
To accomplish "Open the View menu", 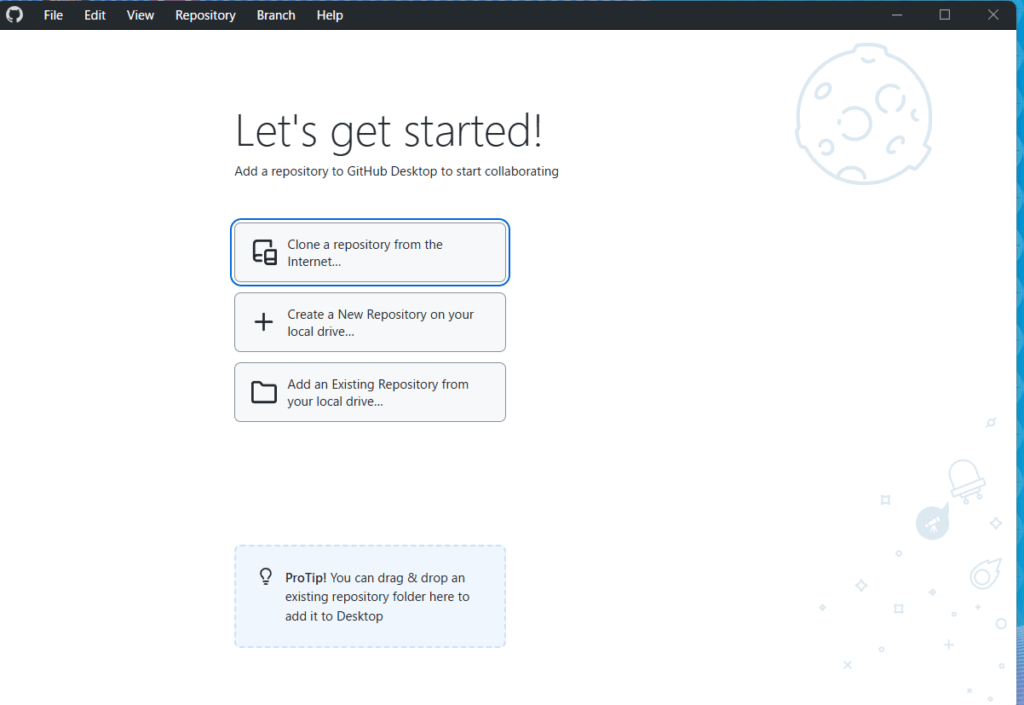I will point(140,15).
